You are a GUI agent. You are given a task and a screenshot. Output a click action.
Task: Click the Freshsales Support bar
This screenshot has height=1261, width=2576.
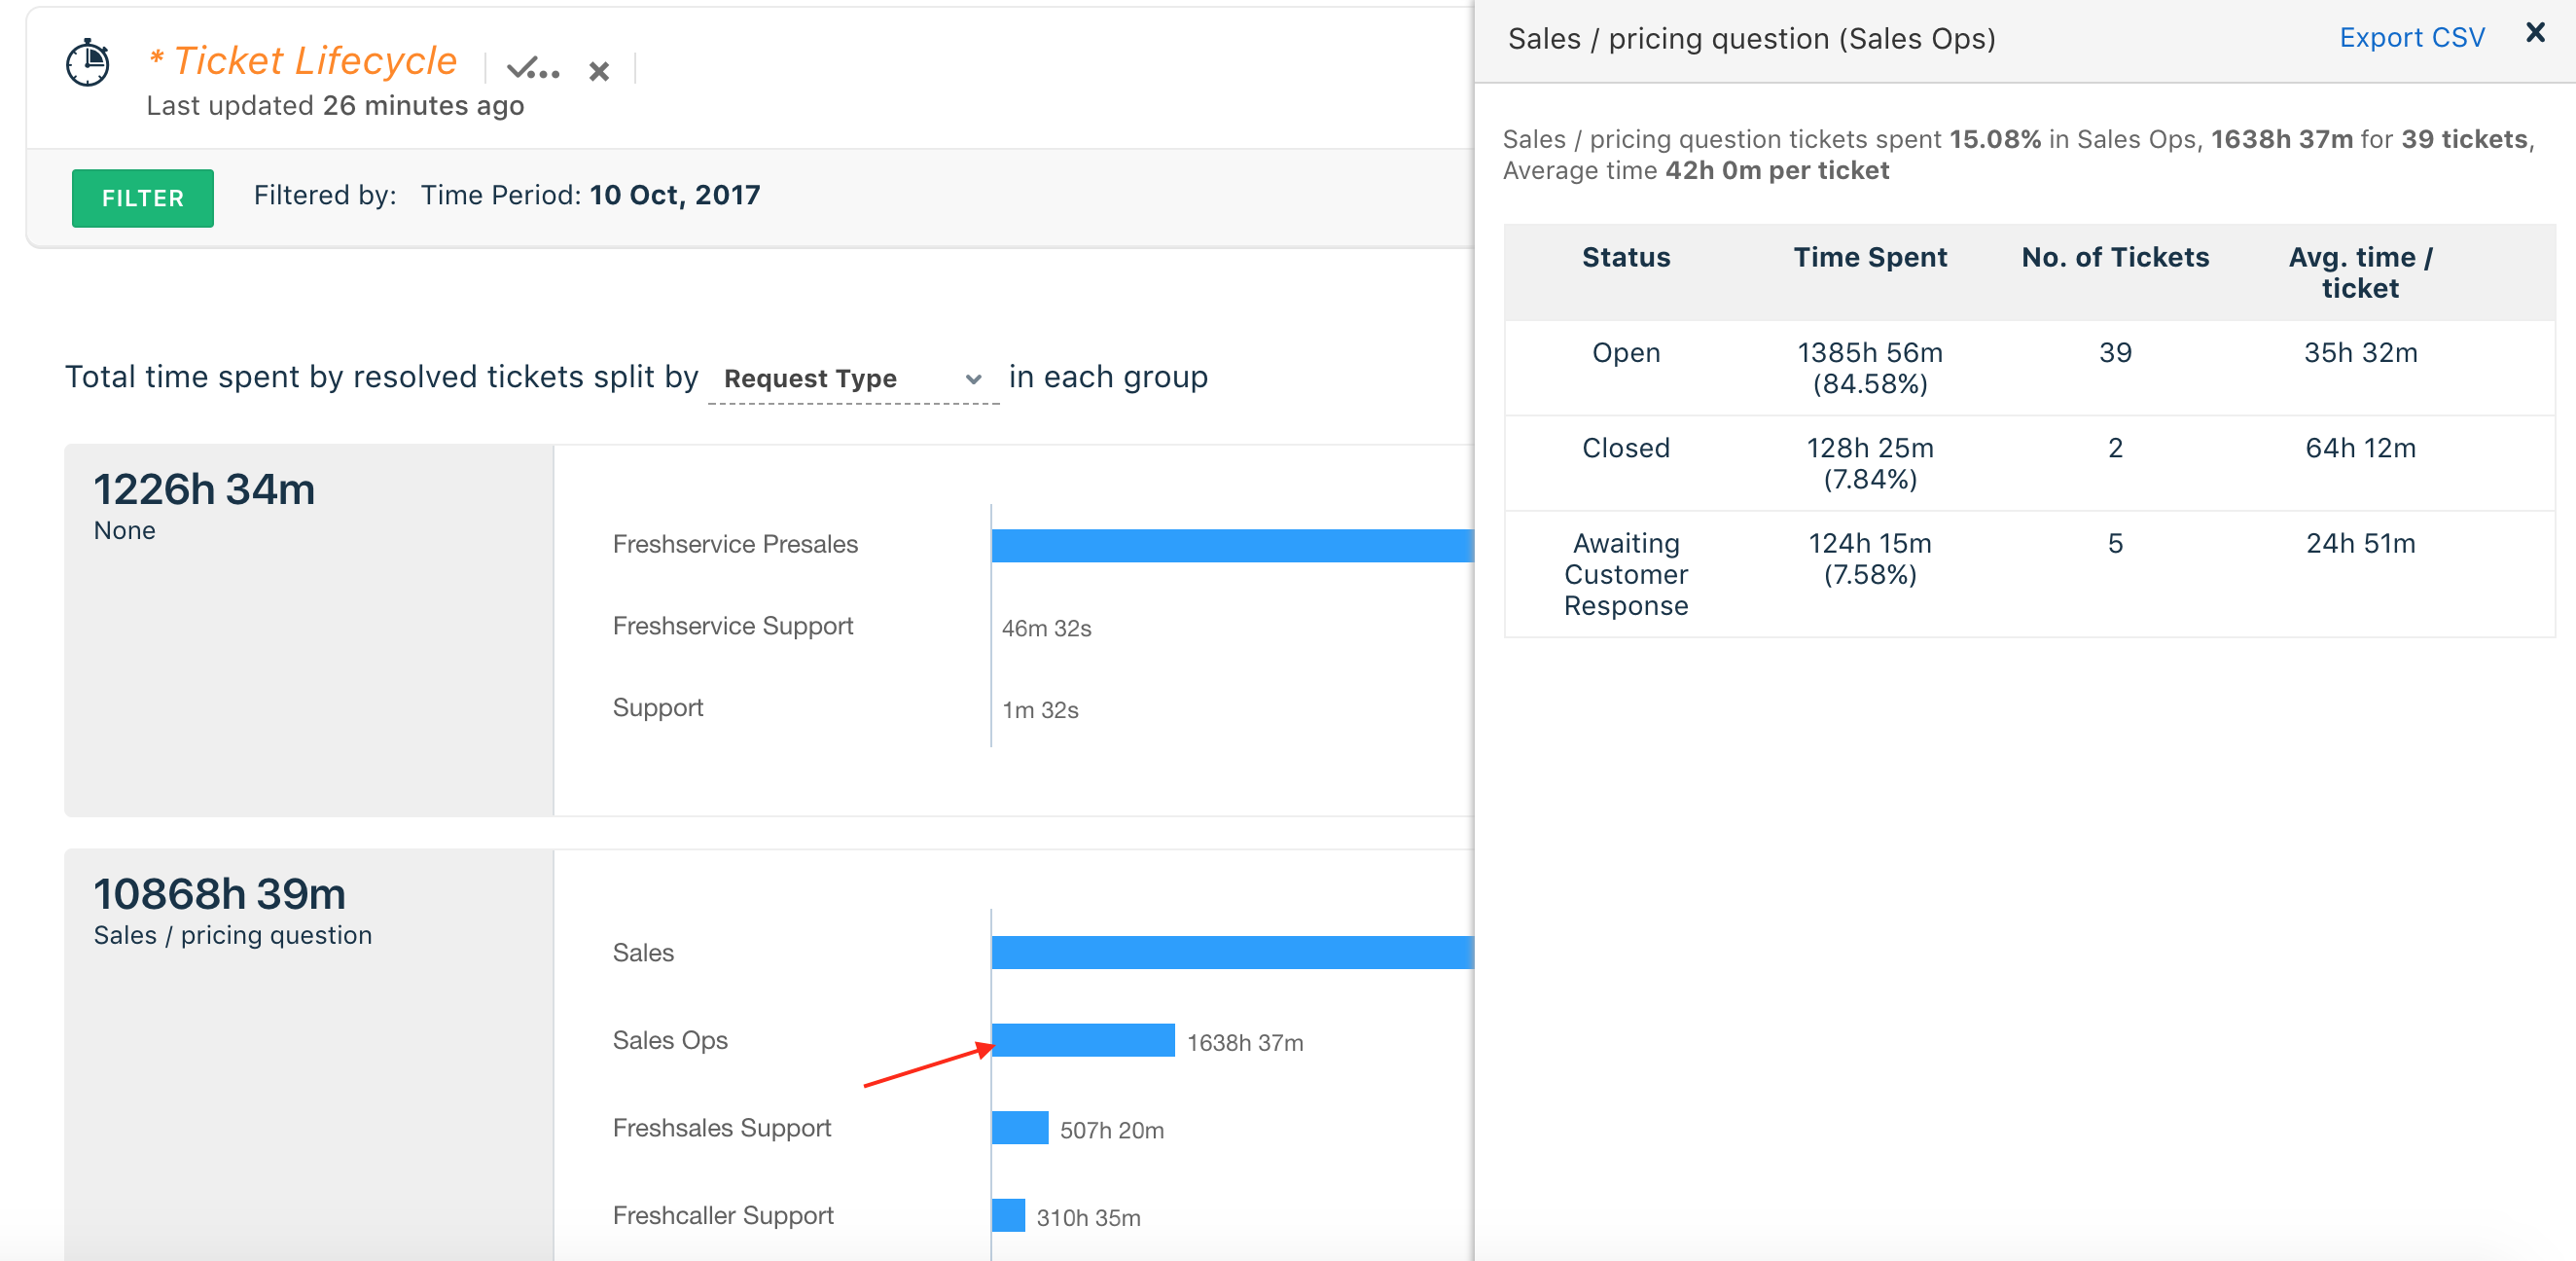[1020, 1128]
